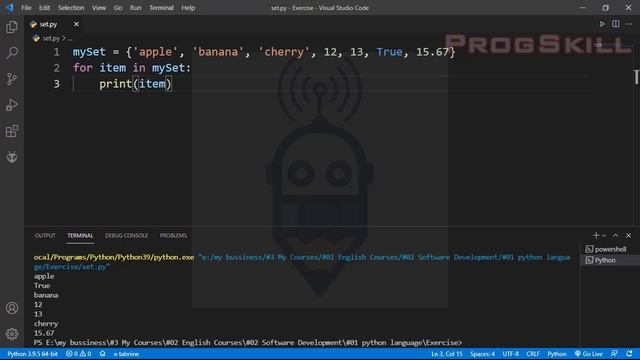Screen dimensions: 640x360
Task: Open the Go menu
Action: click(118, 8)
